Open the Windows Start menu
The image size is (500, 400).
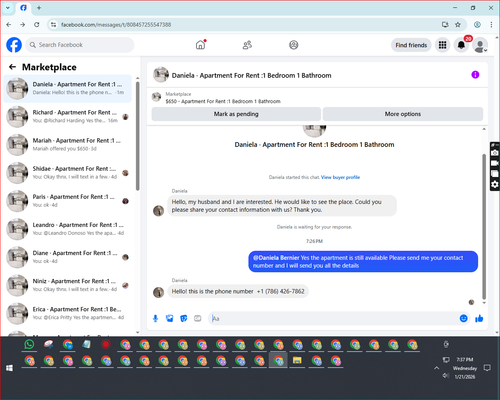(9, 368)
